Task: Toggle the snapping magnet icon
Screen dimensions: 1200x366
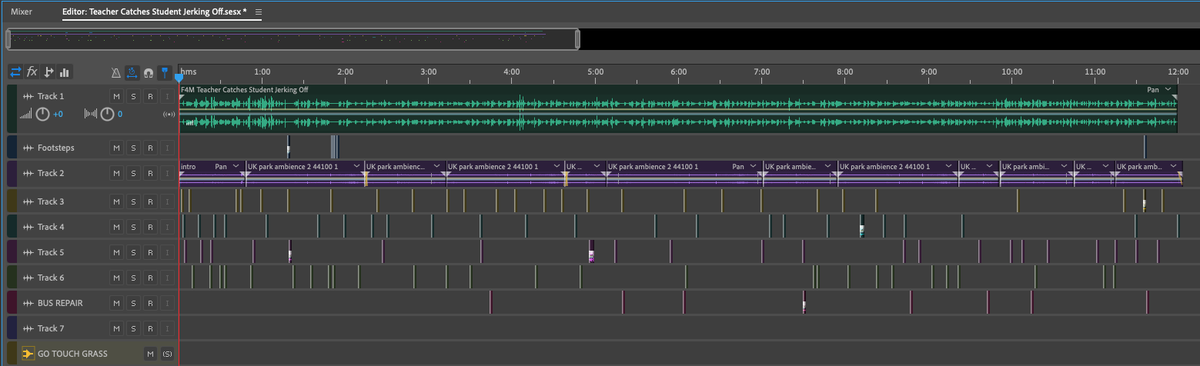Action: (148, 72)
